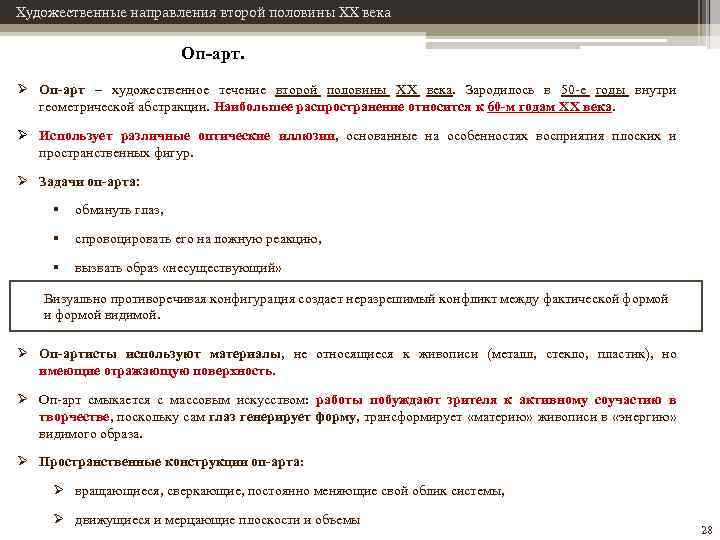Click the line "вращающиеся, сверкающие, постоянно меняющие свой облик системы,"

[x=290, y=491]
